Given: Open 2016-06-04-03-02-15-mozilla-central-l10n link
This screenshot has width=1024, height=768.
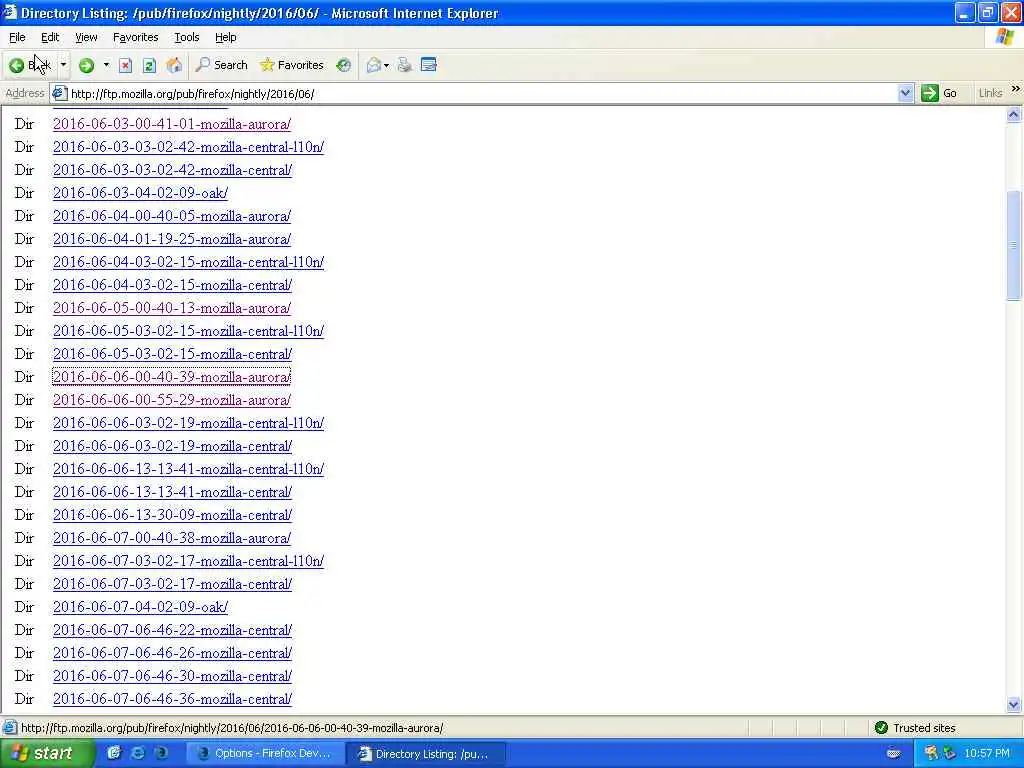Looking at the screenshot, I should [188, 262].
